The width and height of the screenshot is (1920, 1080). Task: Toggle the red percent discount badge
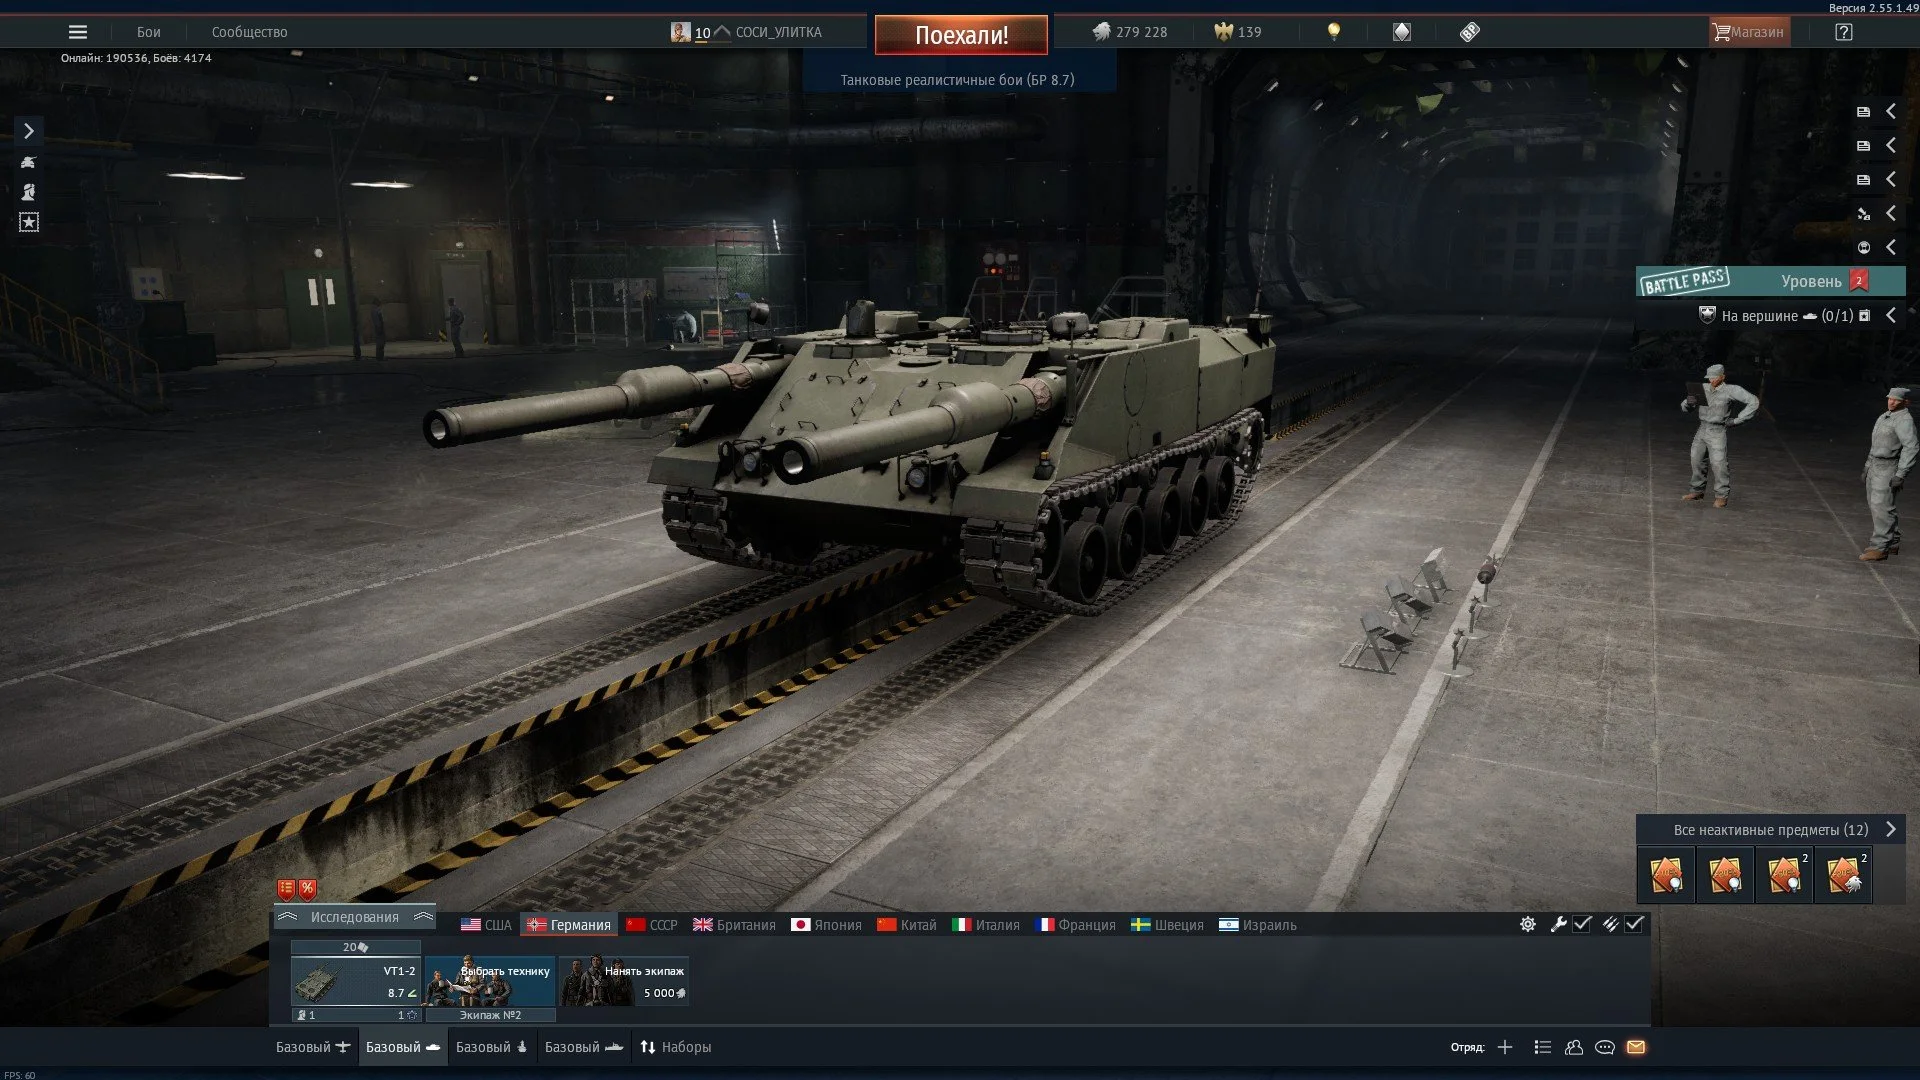point(308,888)
